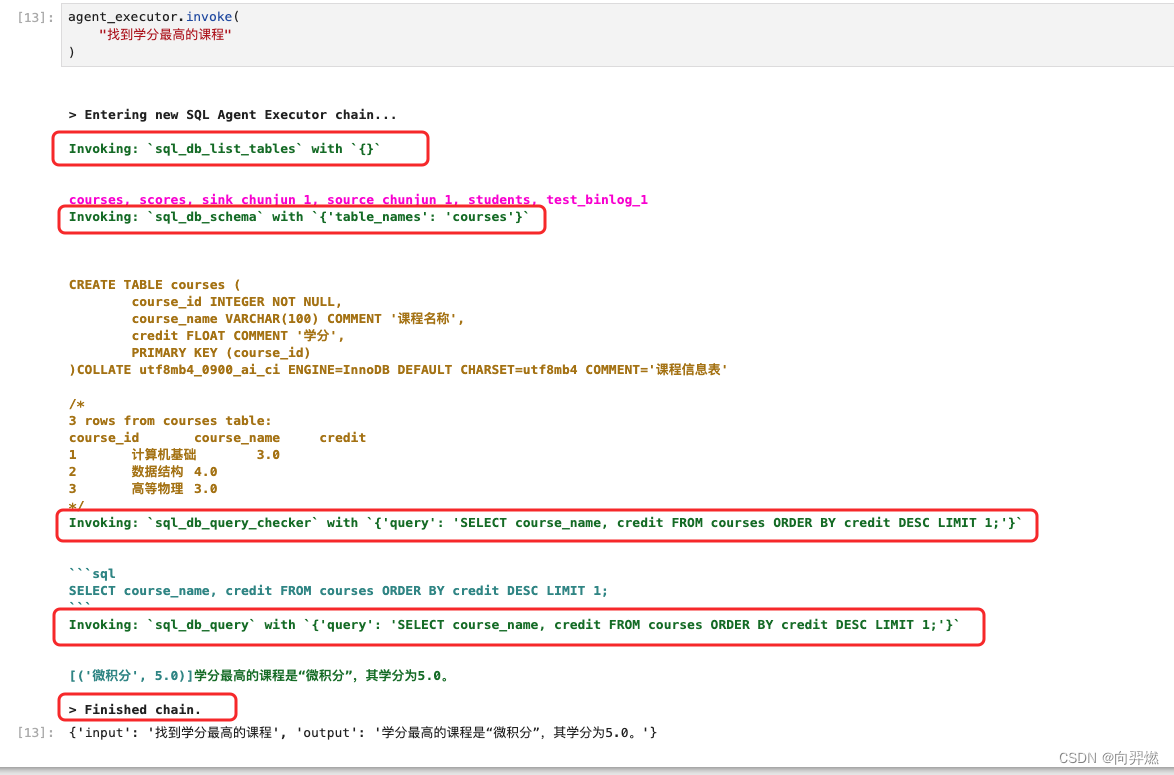Click the sample row '计算机基础 3.0'

coord(174,455)
